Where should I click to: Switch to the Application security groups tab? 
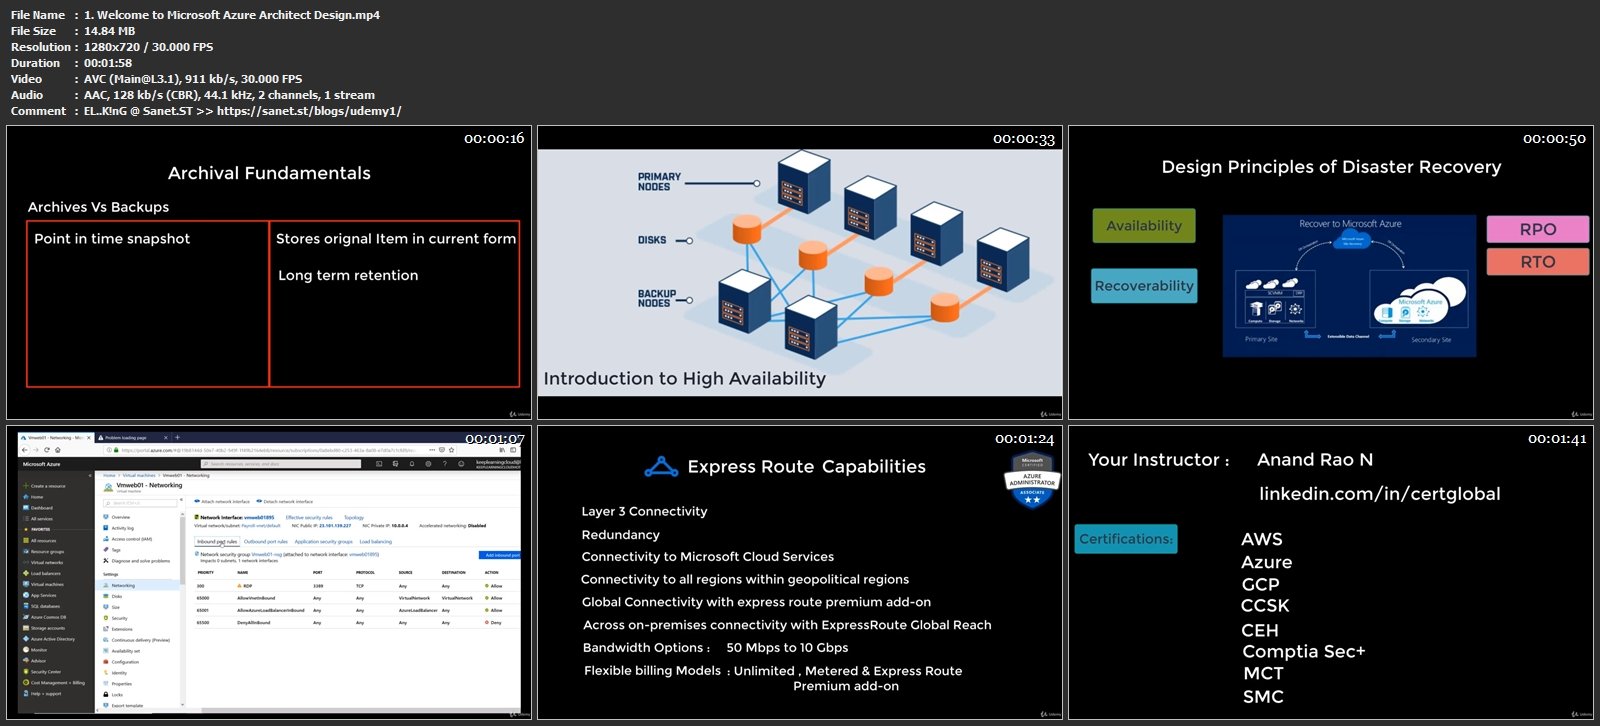point(323,541)
